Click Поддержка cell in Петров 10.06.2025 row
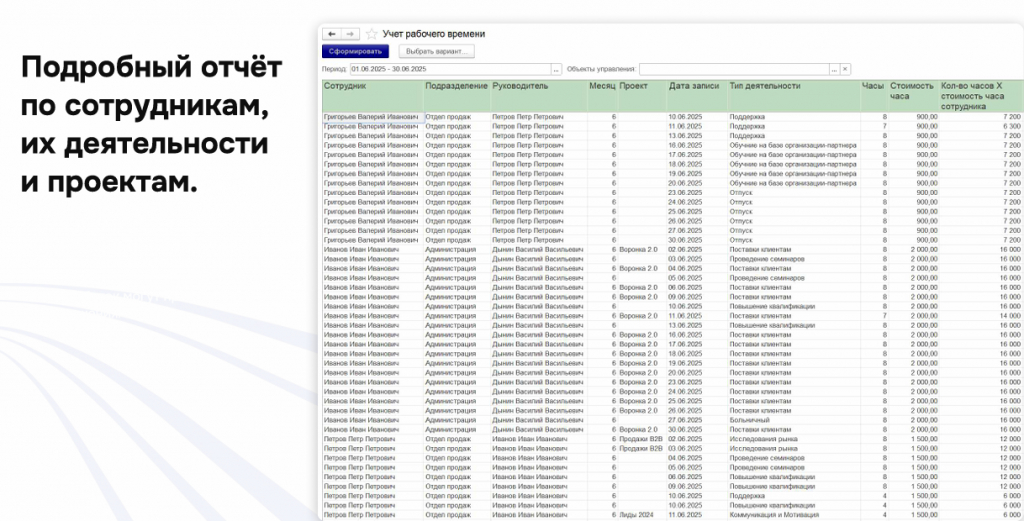The width and height of the screenshot is (1024, 521). click(x=745, y=496)
